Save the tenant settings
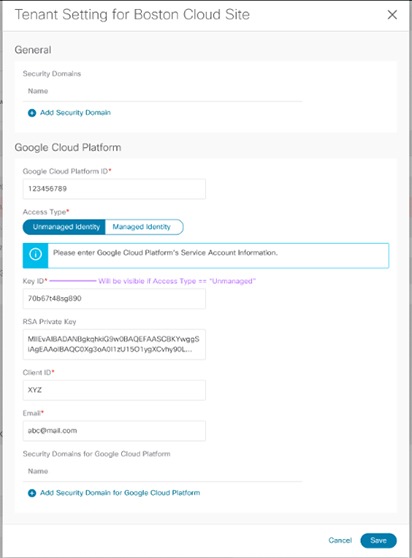This screenshot has width=412, height=558. point(378,540)
